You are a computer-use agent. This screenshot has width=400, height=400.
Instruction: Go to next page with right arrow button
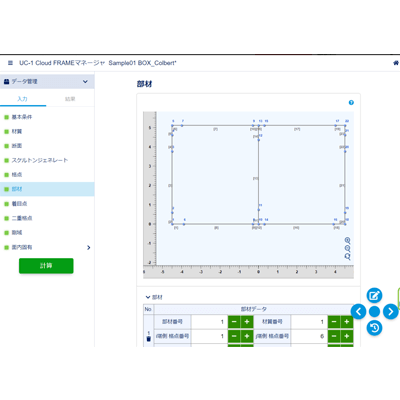(x=391, y=312)
